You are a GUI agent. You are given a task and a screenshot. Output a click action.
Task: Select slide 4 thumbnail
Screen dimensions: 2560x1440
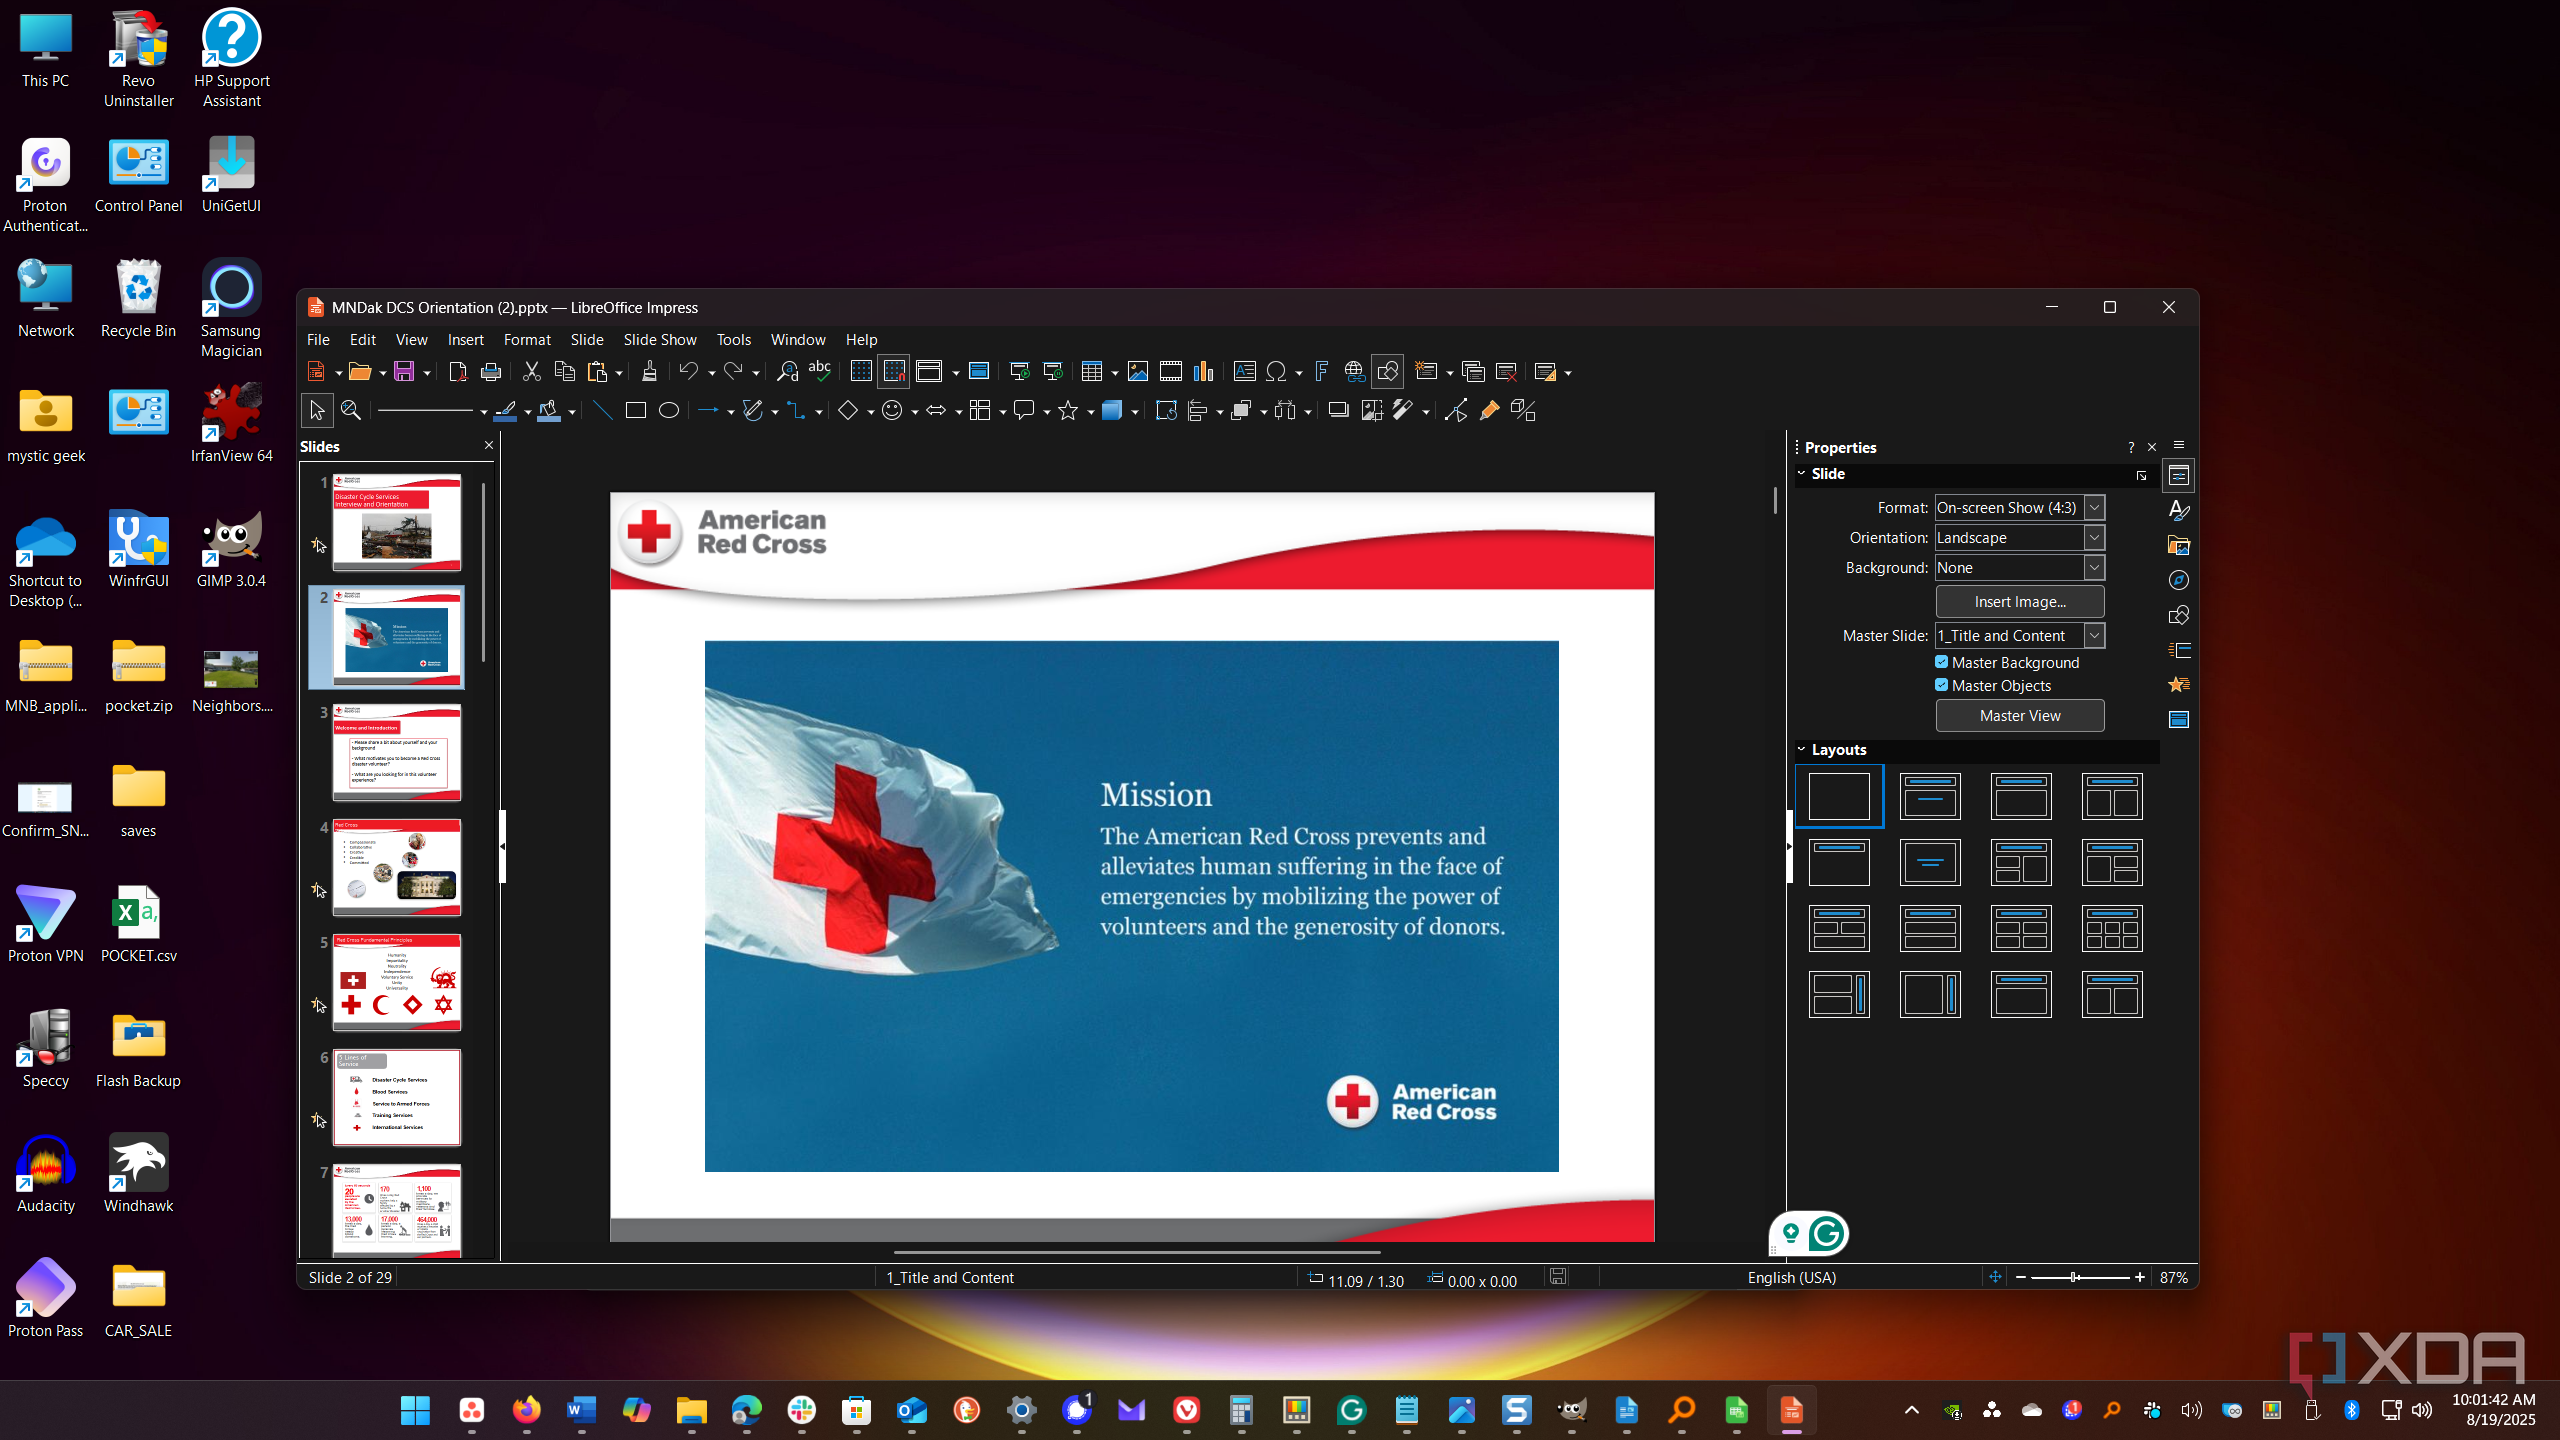[397, 867]
